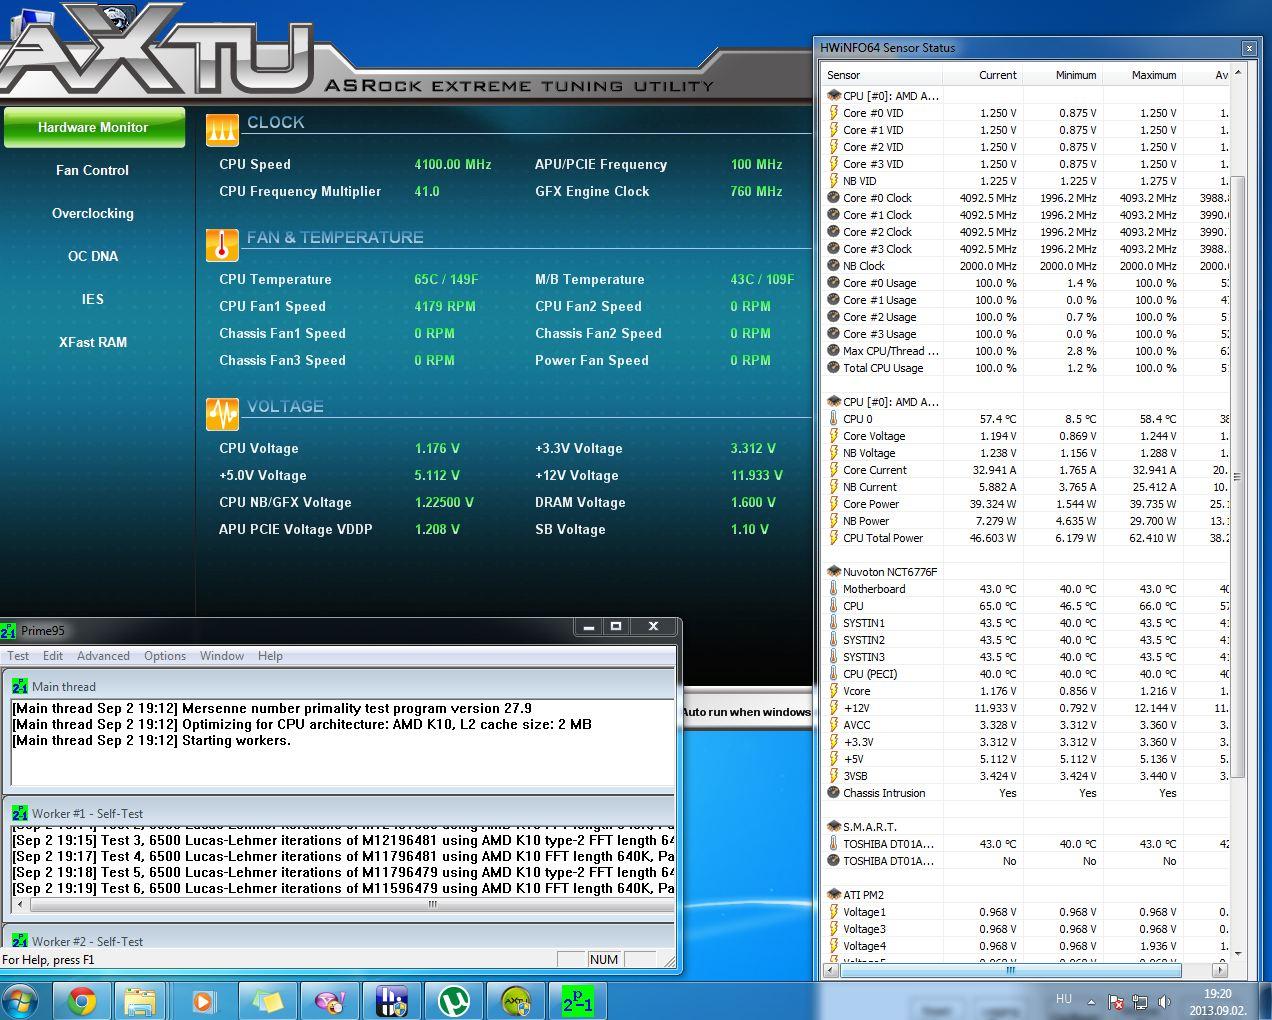
Task: Select the Core #0 Clock gauge icon
Action: pyautogui.click(x=833, y=198)
